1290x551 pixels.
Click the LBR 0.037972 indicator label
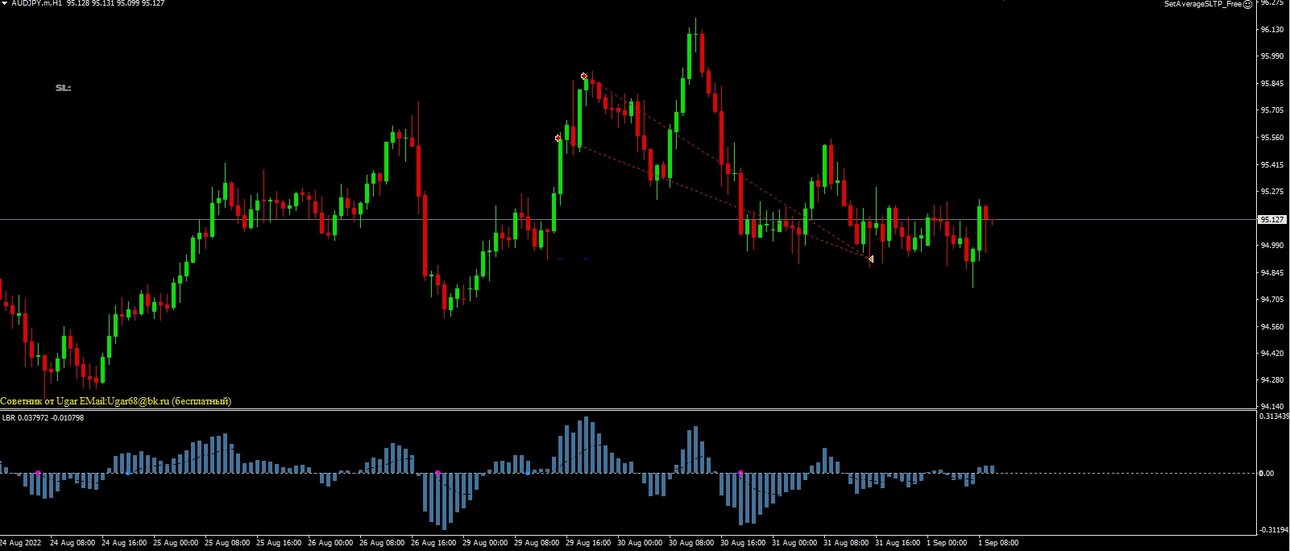tap(43, 417)
